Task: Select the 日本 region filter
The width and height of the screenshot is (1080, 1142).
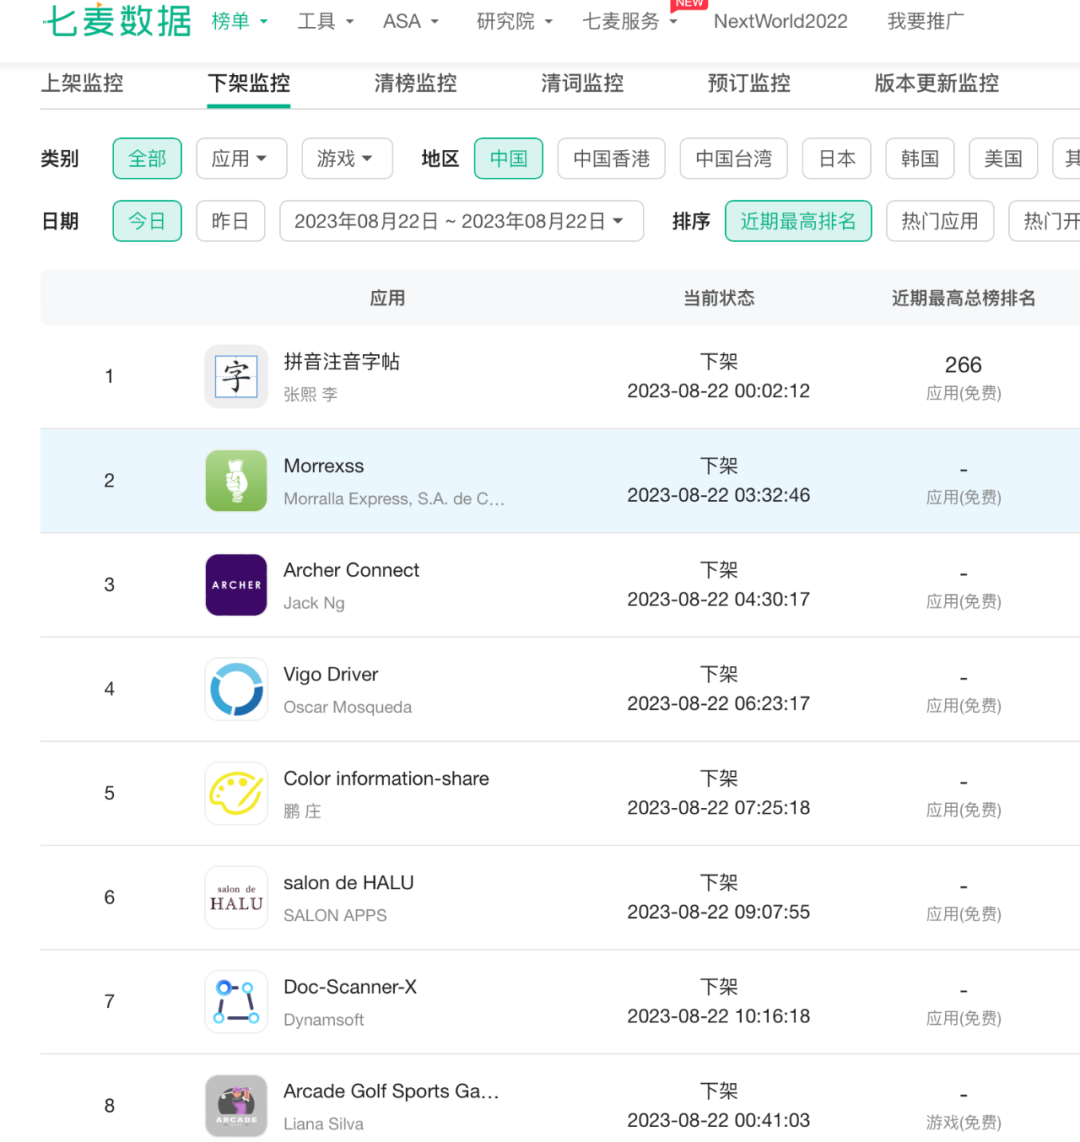Action: (x=837, y=158)
